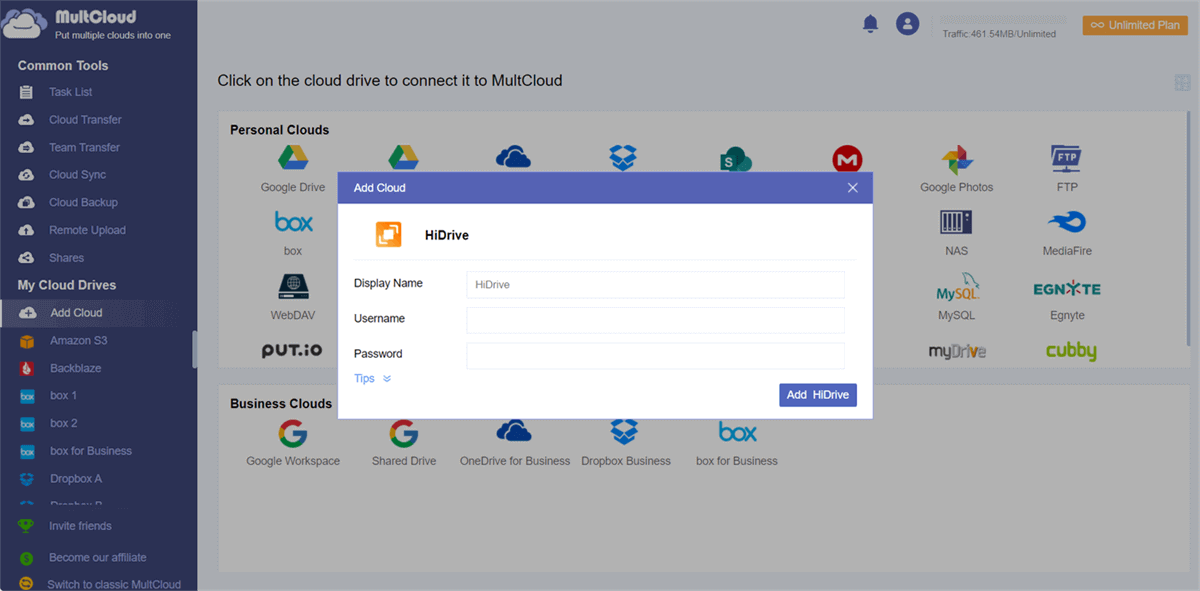Click the HiDrive logo in dialog
1200x591 pixels.
coord(388,235)
